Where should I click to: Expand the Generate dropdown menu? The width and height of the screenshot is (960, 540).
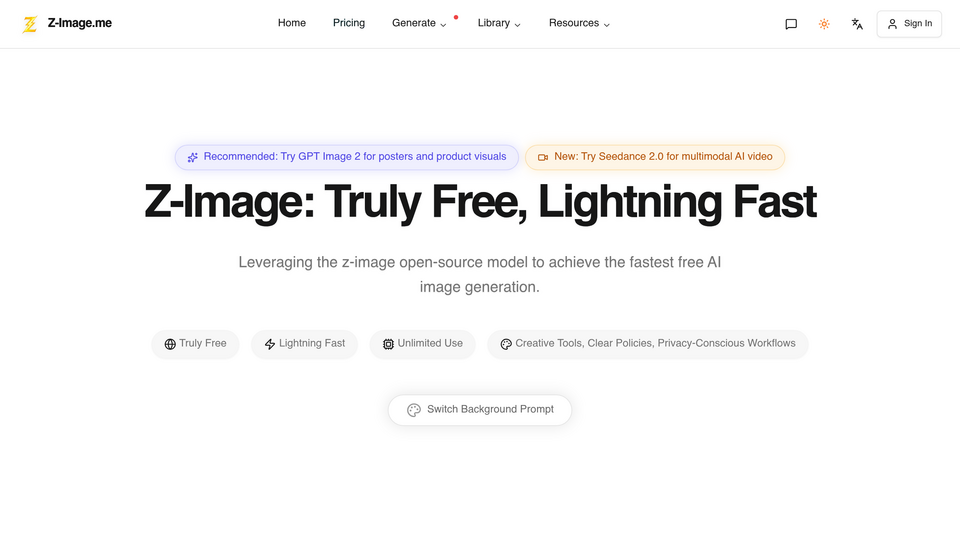click(x=419, y=23)
